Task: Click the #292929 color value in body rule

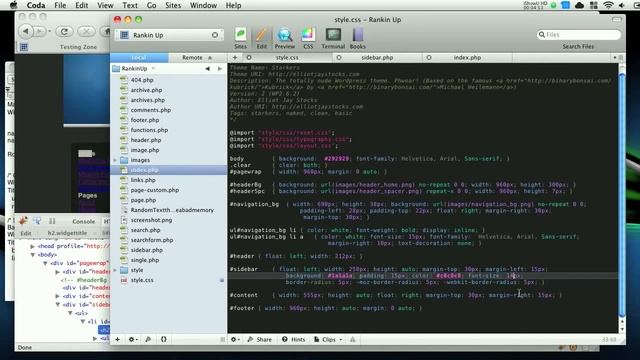Action: [337, 158]
